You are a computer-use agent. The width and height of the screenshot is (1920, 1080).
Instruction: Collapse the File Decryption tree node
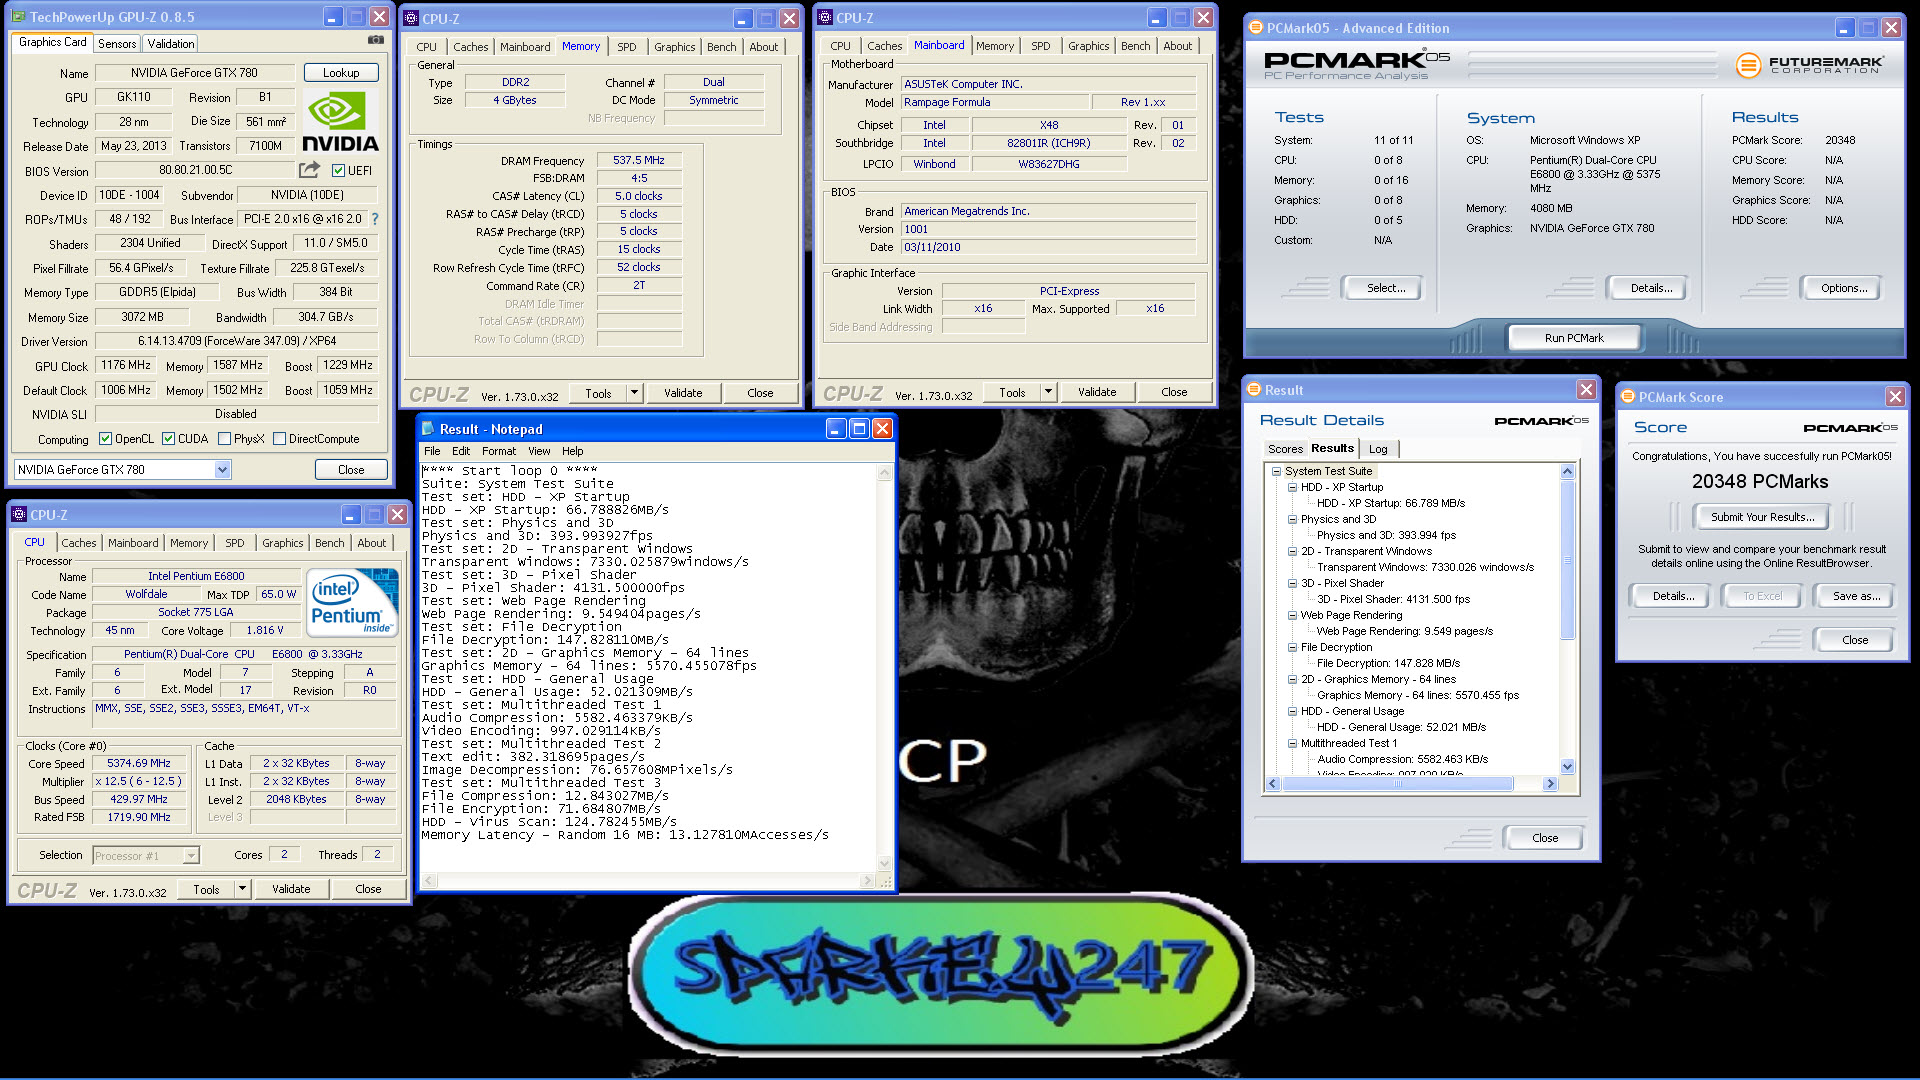click(1292, 647)
